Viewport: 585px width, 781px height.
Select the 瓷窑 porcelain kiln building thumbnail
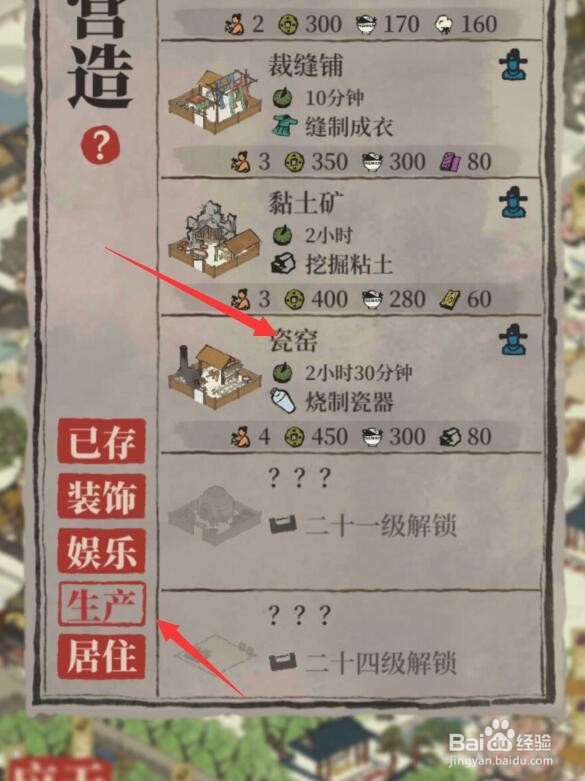pos(215,375)
